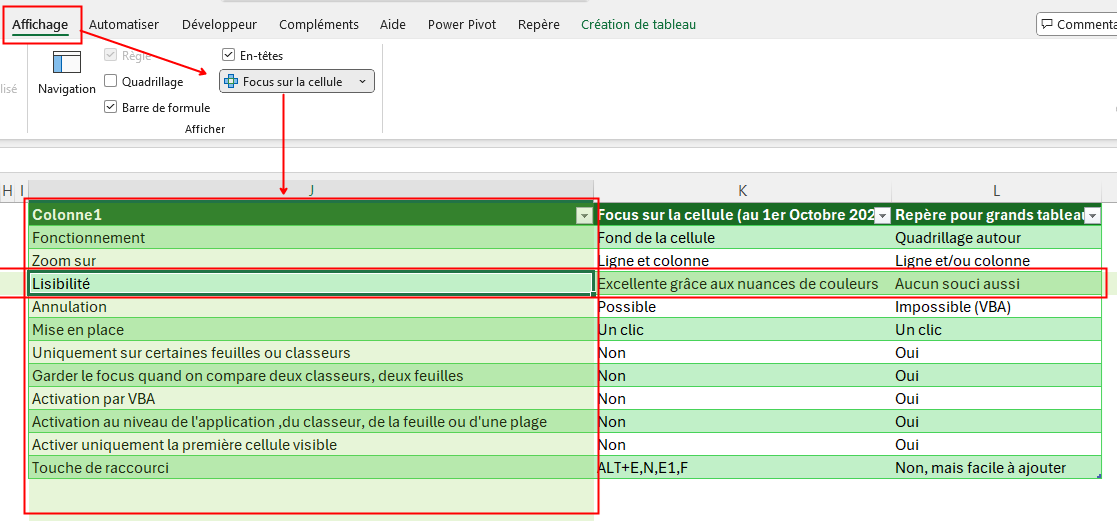1117x521 pixels.
Task: Click the cell containing Impossible (VBA)
Action: [996, 307]
